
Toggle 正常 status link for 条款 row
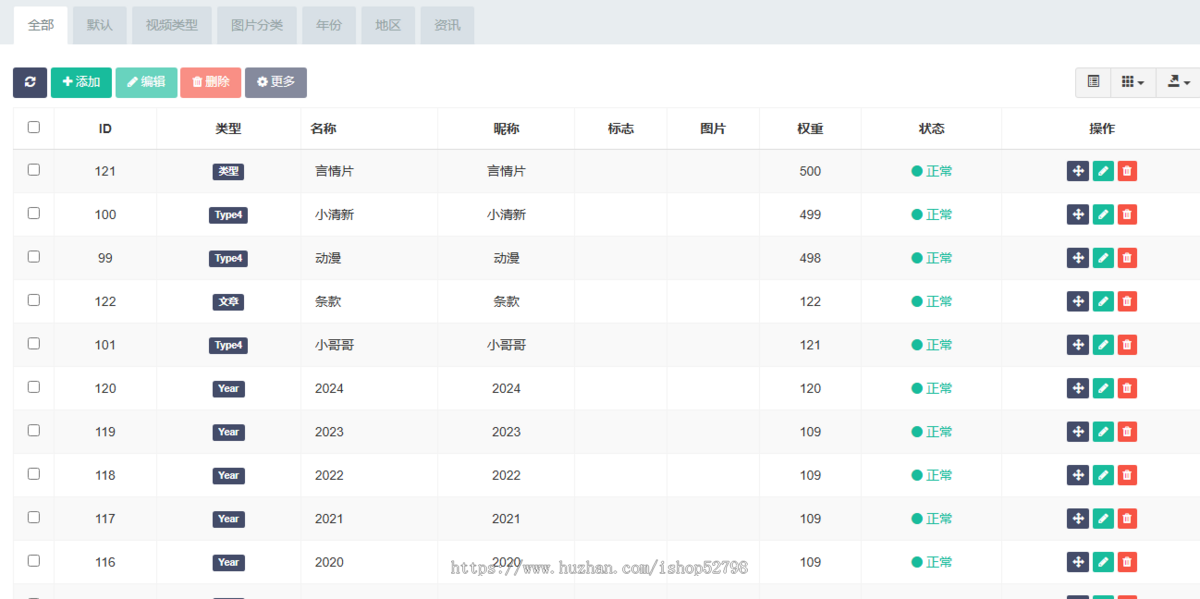932,301
